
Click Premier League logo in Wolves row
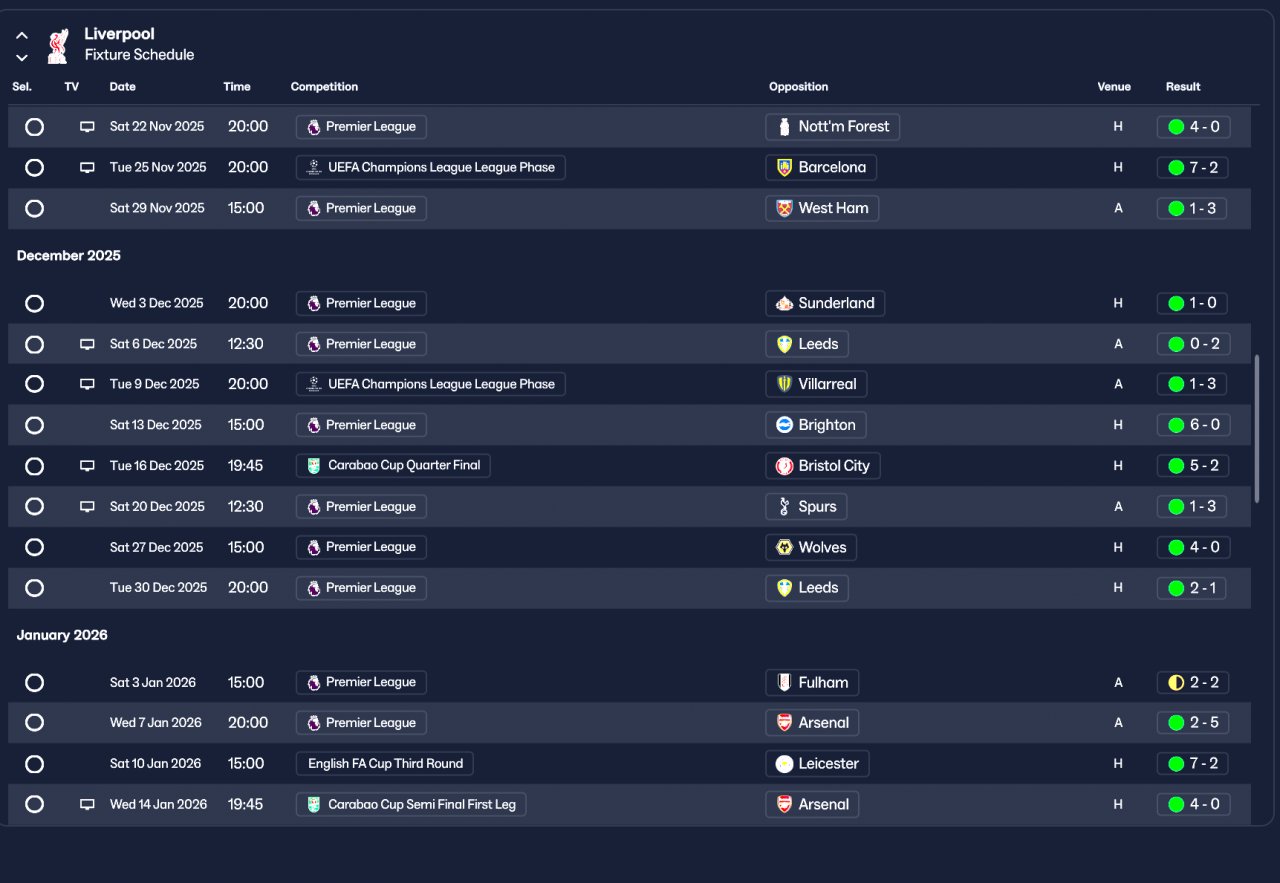[x=314, y=548]
